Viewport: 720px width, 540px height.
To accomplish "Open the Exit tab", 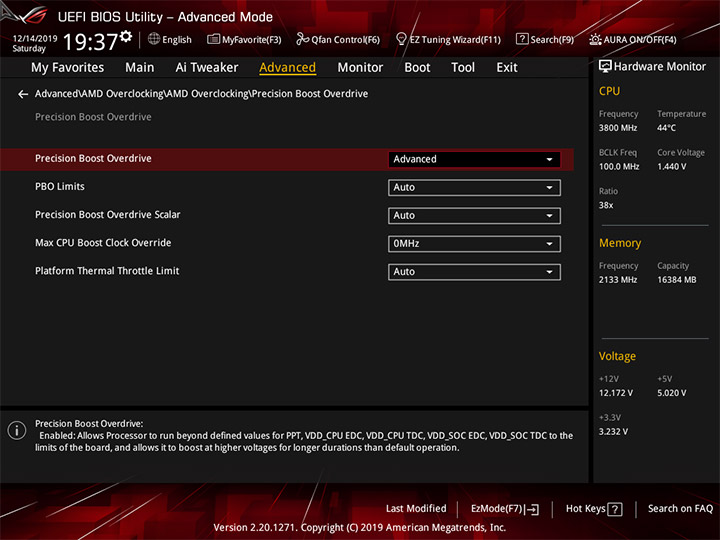I will [x=506, y=68].
